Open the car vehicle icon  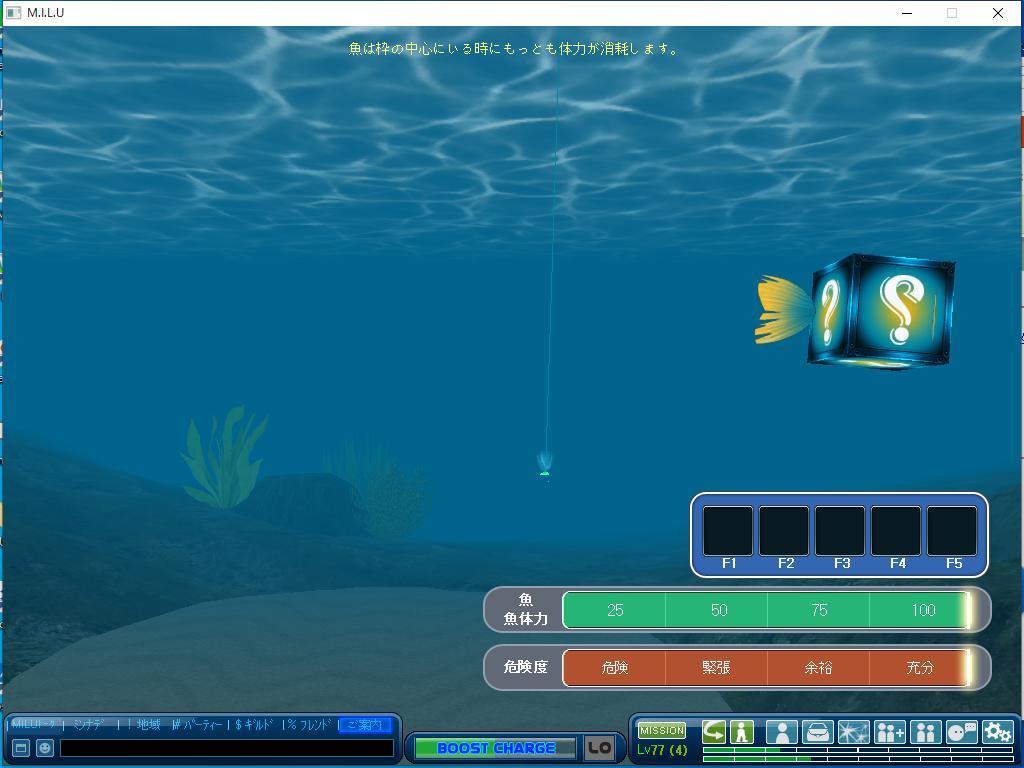(817, 732)
